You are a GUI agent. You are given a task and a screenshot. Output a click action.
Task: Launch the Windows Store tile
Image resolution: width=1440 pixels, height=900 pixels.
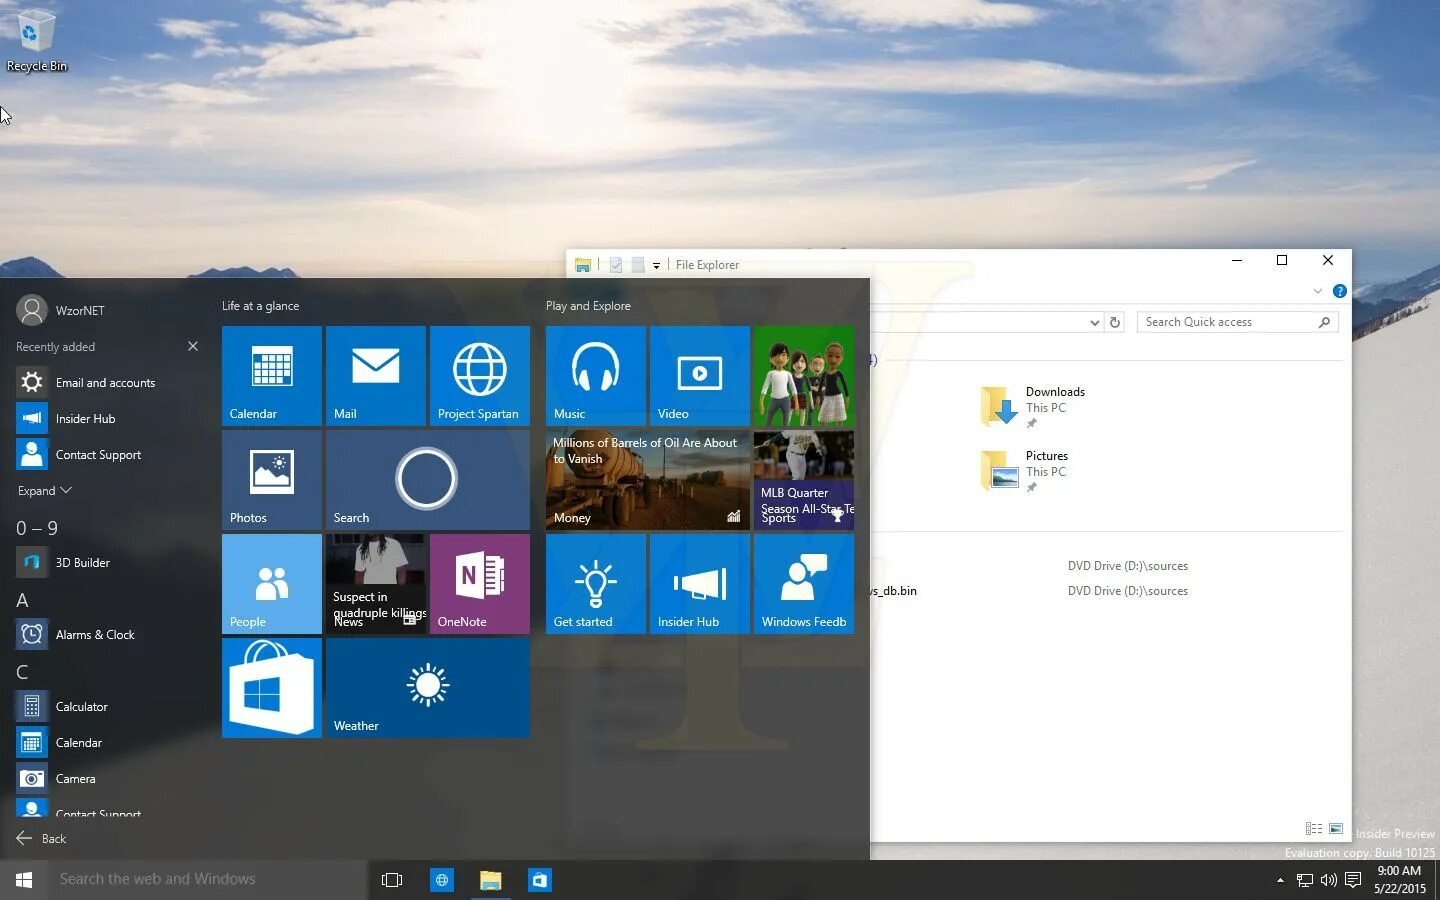click(x=271, y=688)
